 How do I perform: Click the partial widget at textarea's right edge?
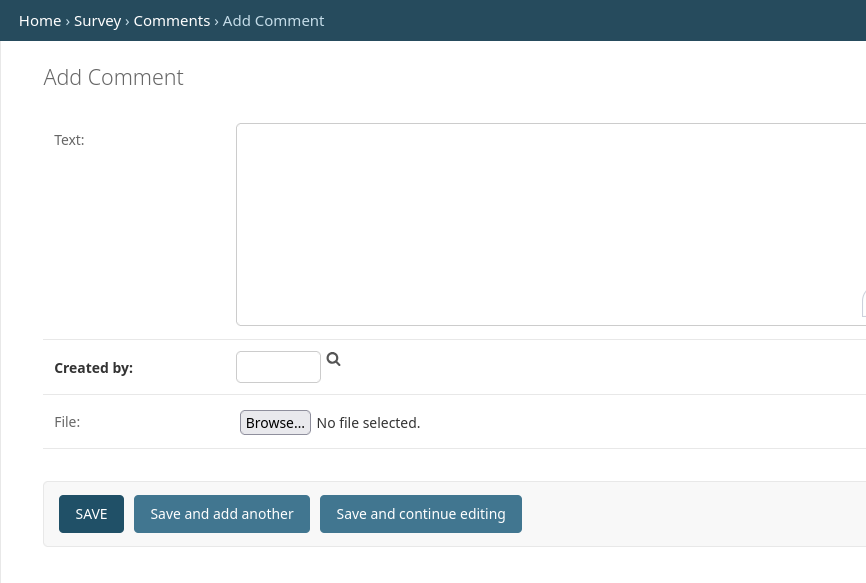864,305
